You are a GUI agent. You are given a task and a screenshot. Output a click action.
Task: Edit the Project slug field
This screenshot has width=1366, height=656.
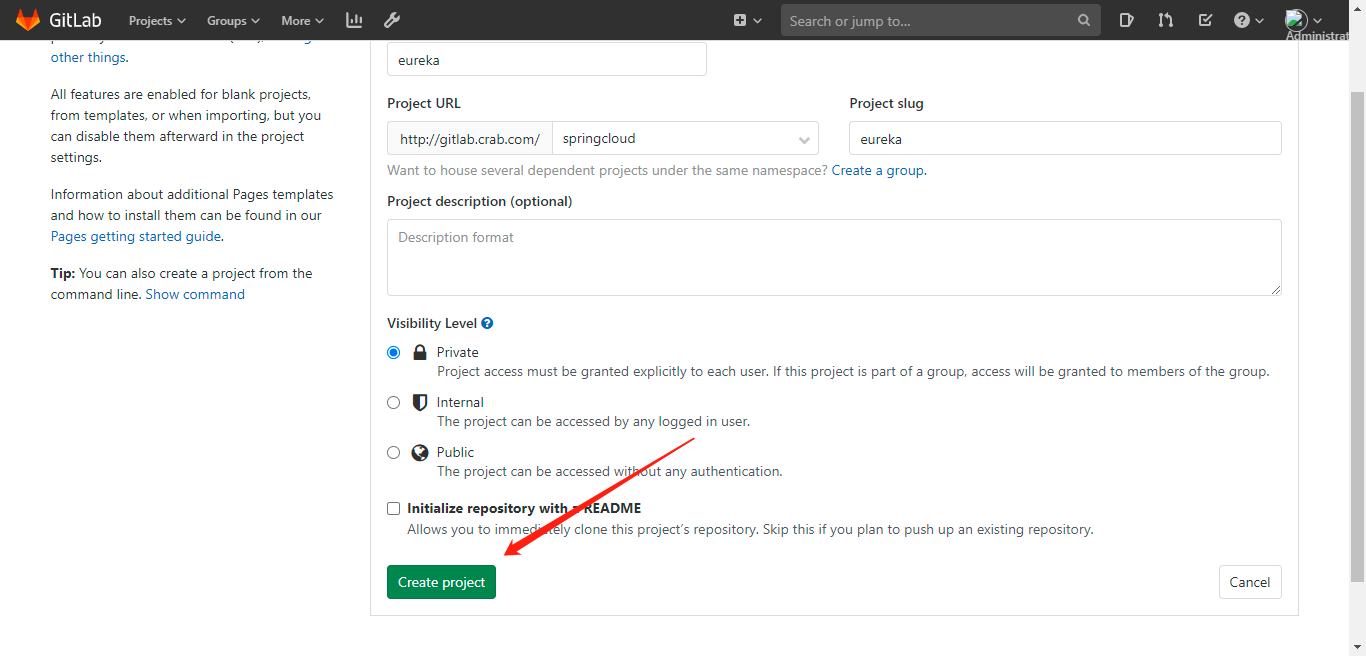point(1065,138)
